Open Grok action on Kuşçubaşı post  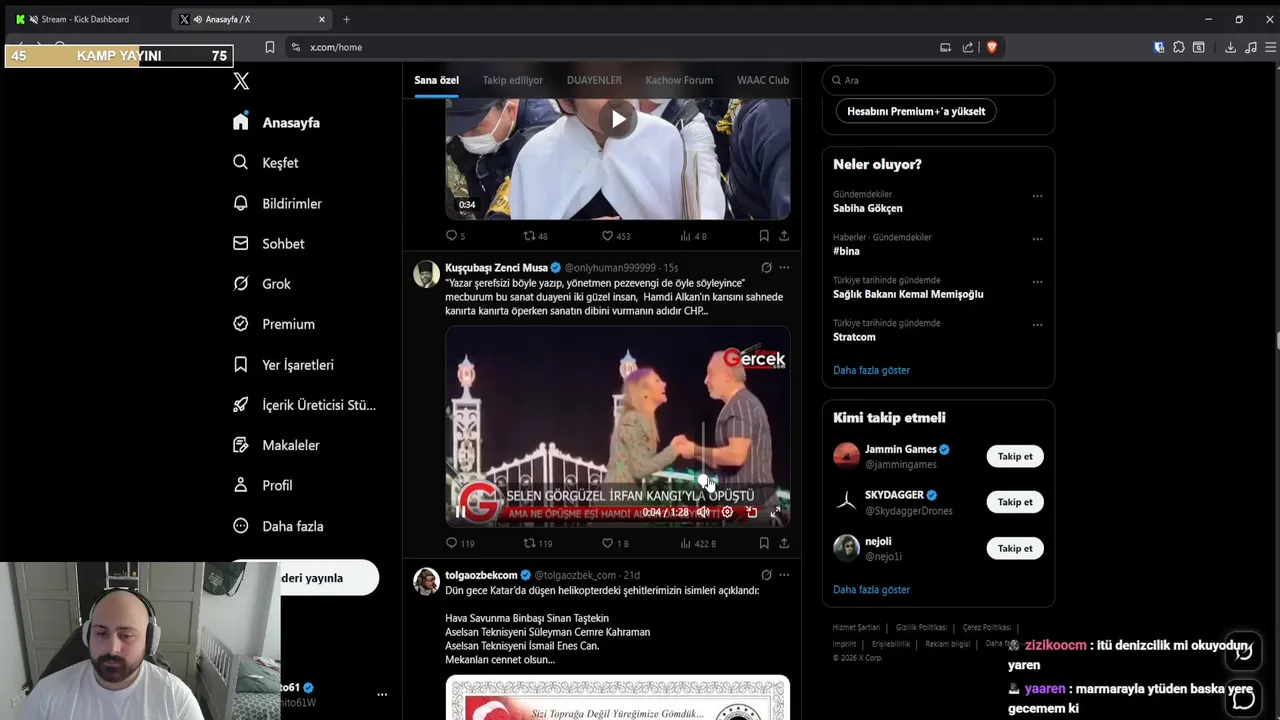click(766, 268)
